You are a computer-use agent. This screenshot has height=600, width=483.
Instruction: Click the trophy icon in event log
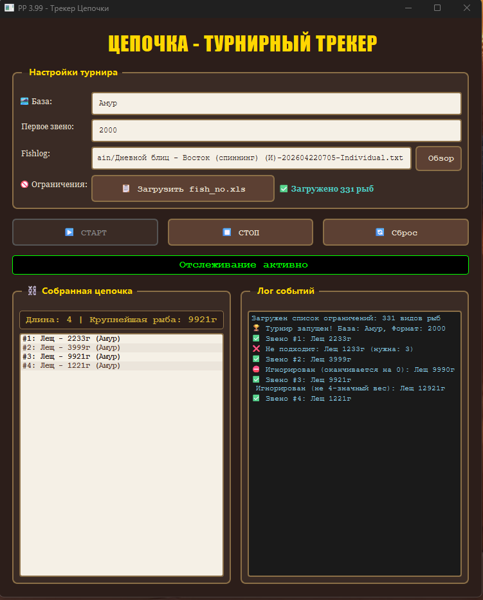coord(256,328)
